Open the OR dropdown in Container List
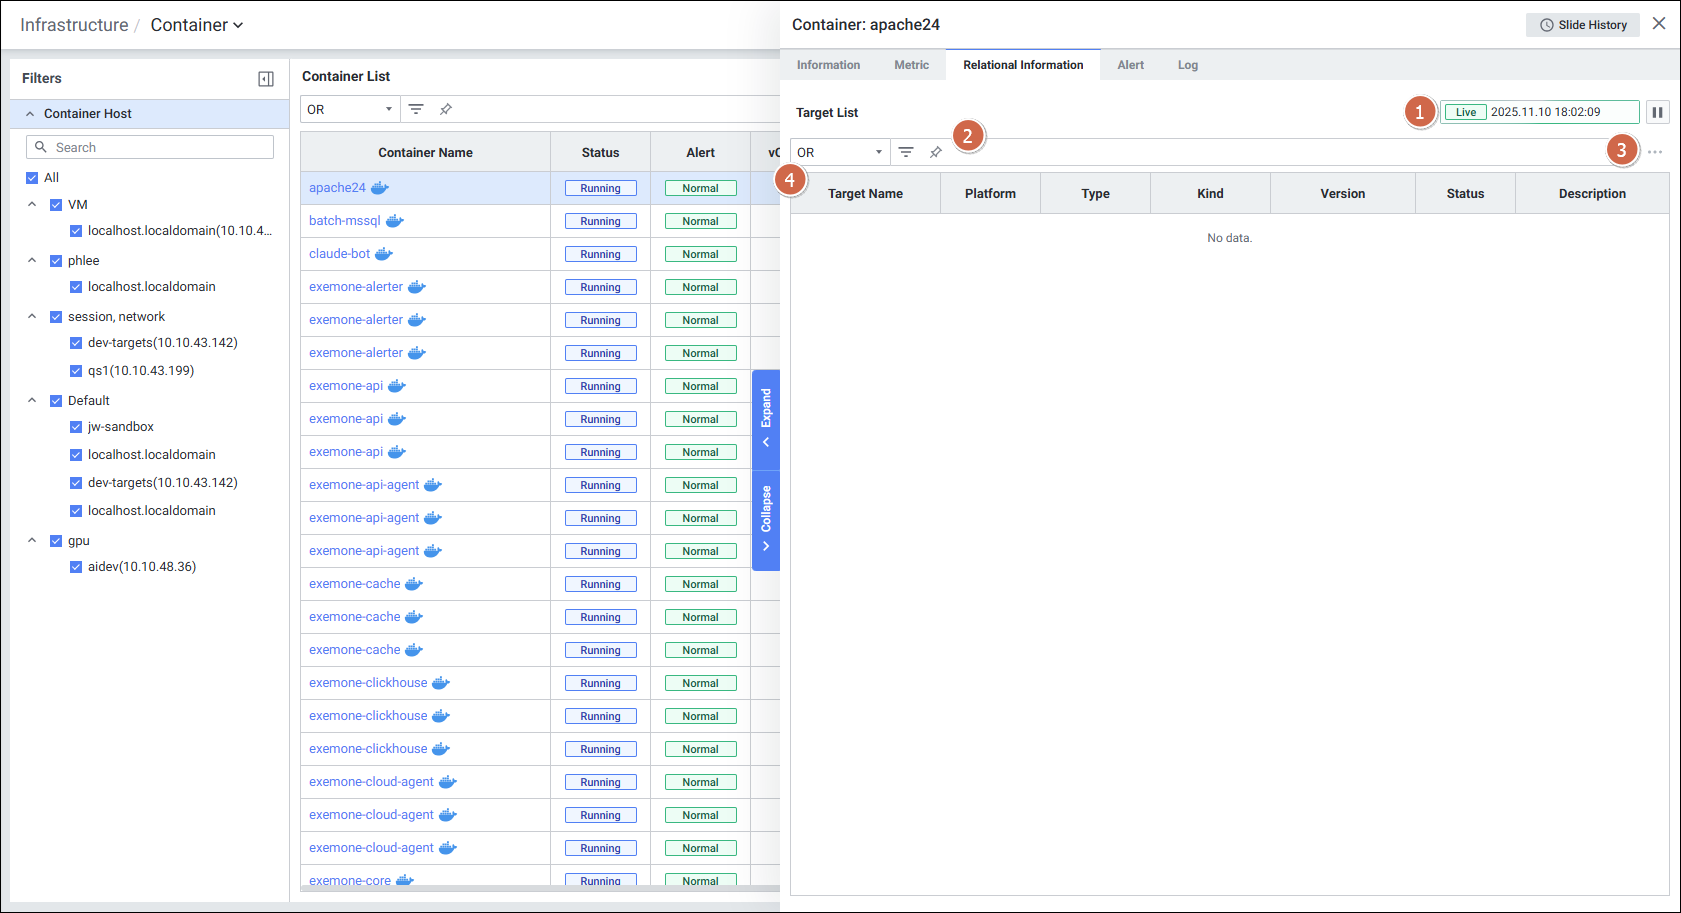The width and height of the screenshot is (1681, 913). pos(349,109)
